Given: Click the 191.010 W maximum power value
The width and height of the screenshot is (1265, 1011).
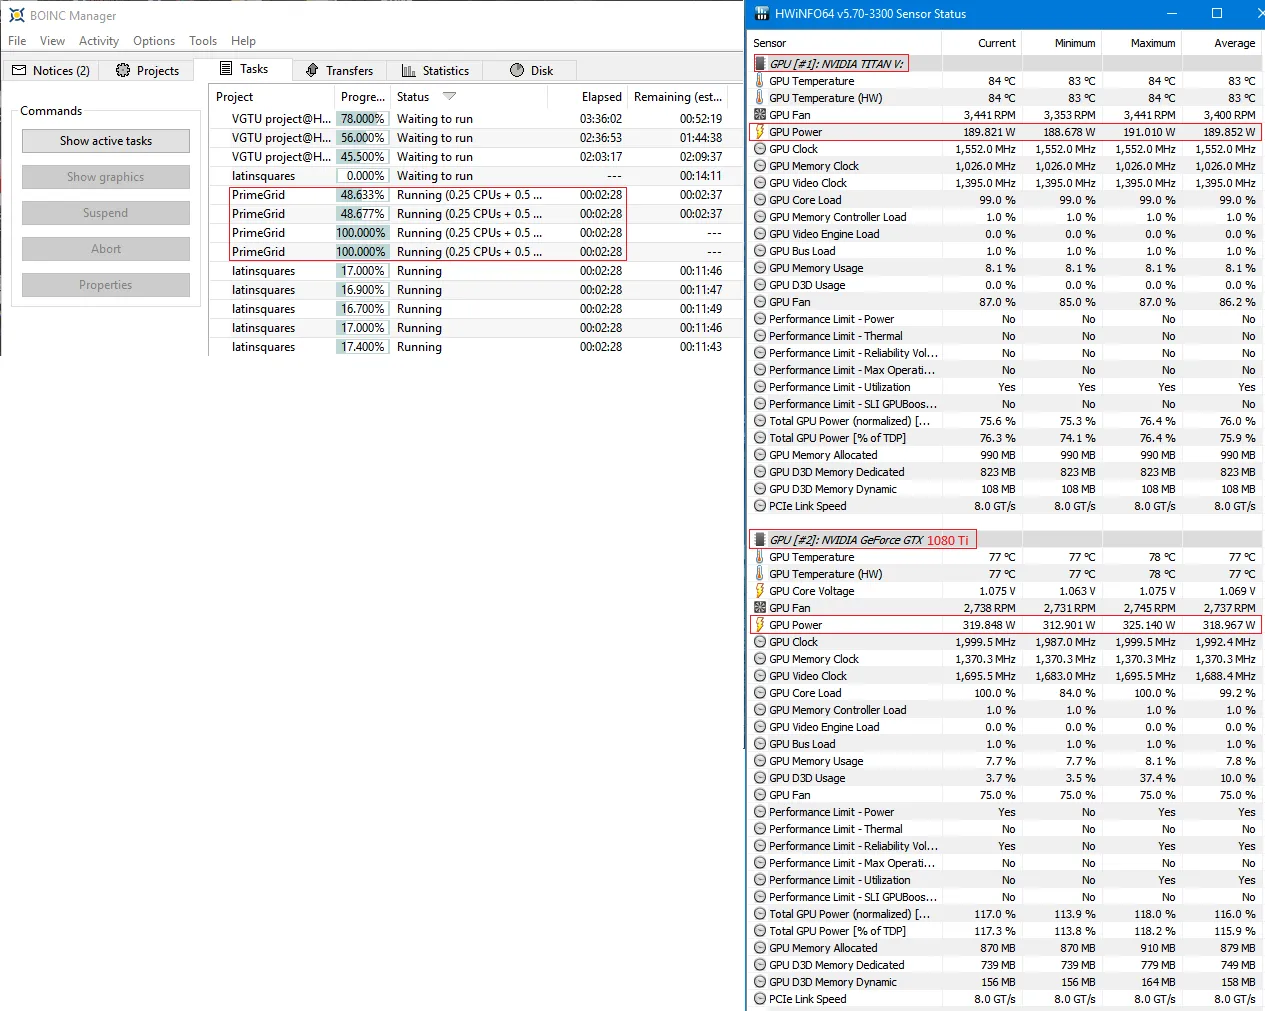Looking at the screenshot, I should point(1148,132).
